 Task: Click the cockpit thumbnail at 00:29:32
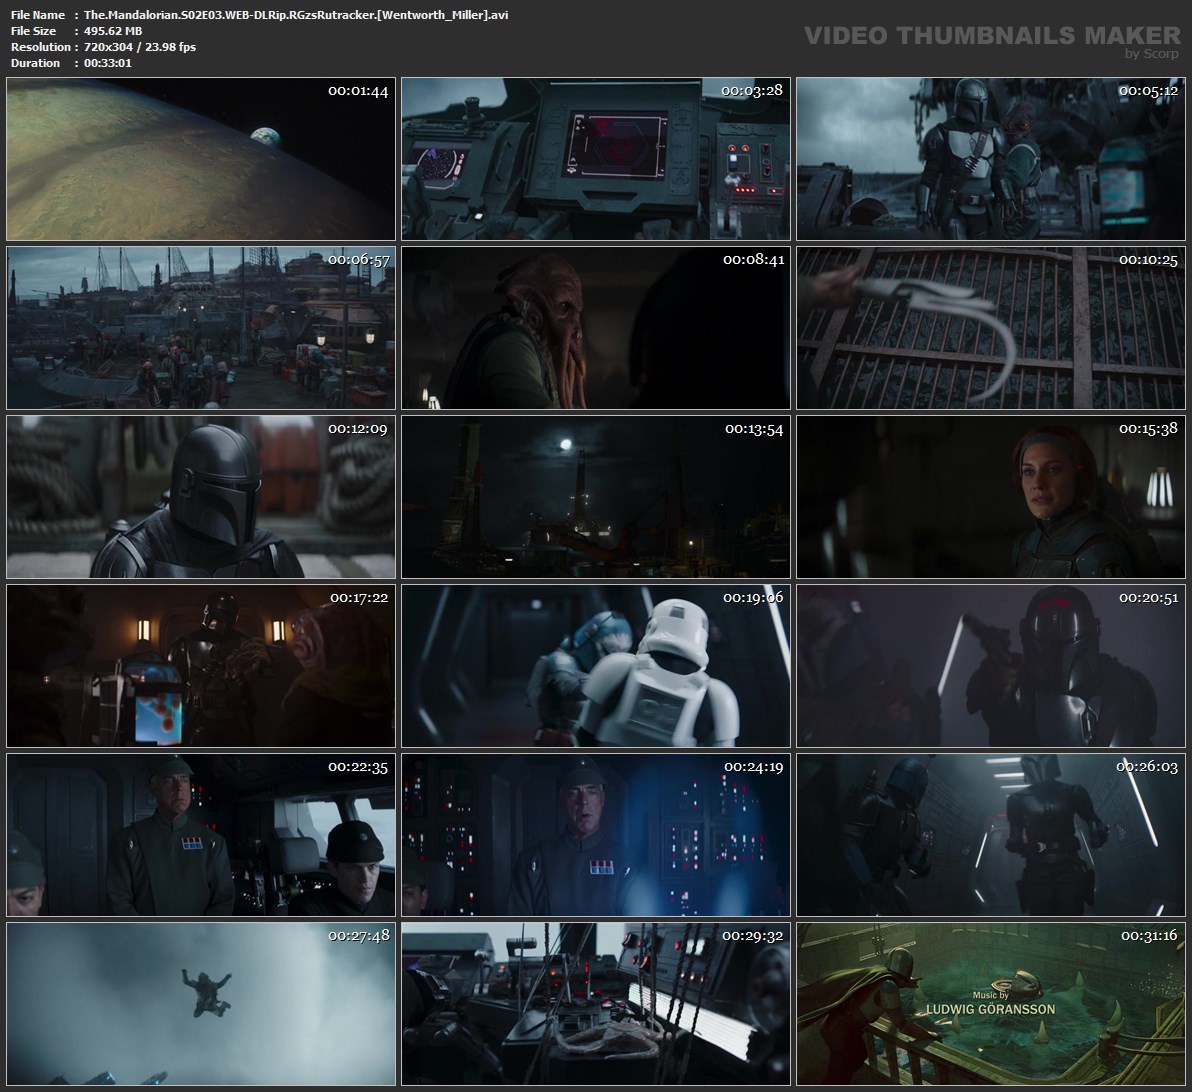pyautogui.click(x=596, y=1004)
